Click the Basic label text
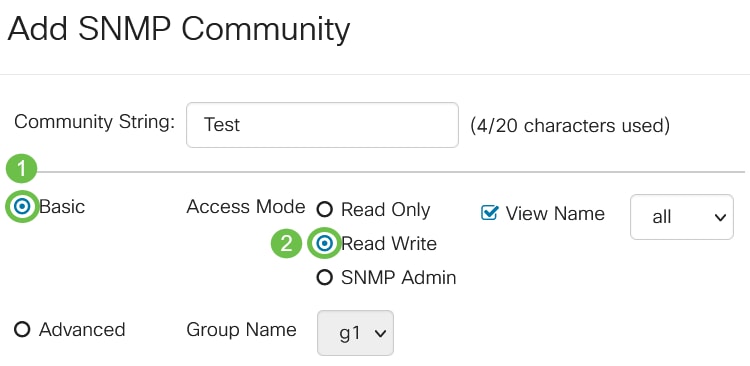Image resolution: width=750 pixels, height=366 pixels. (62, 207)
